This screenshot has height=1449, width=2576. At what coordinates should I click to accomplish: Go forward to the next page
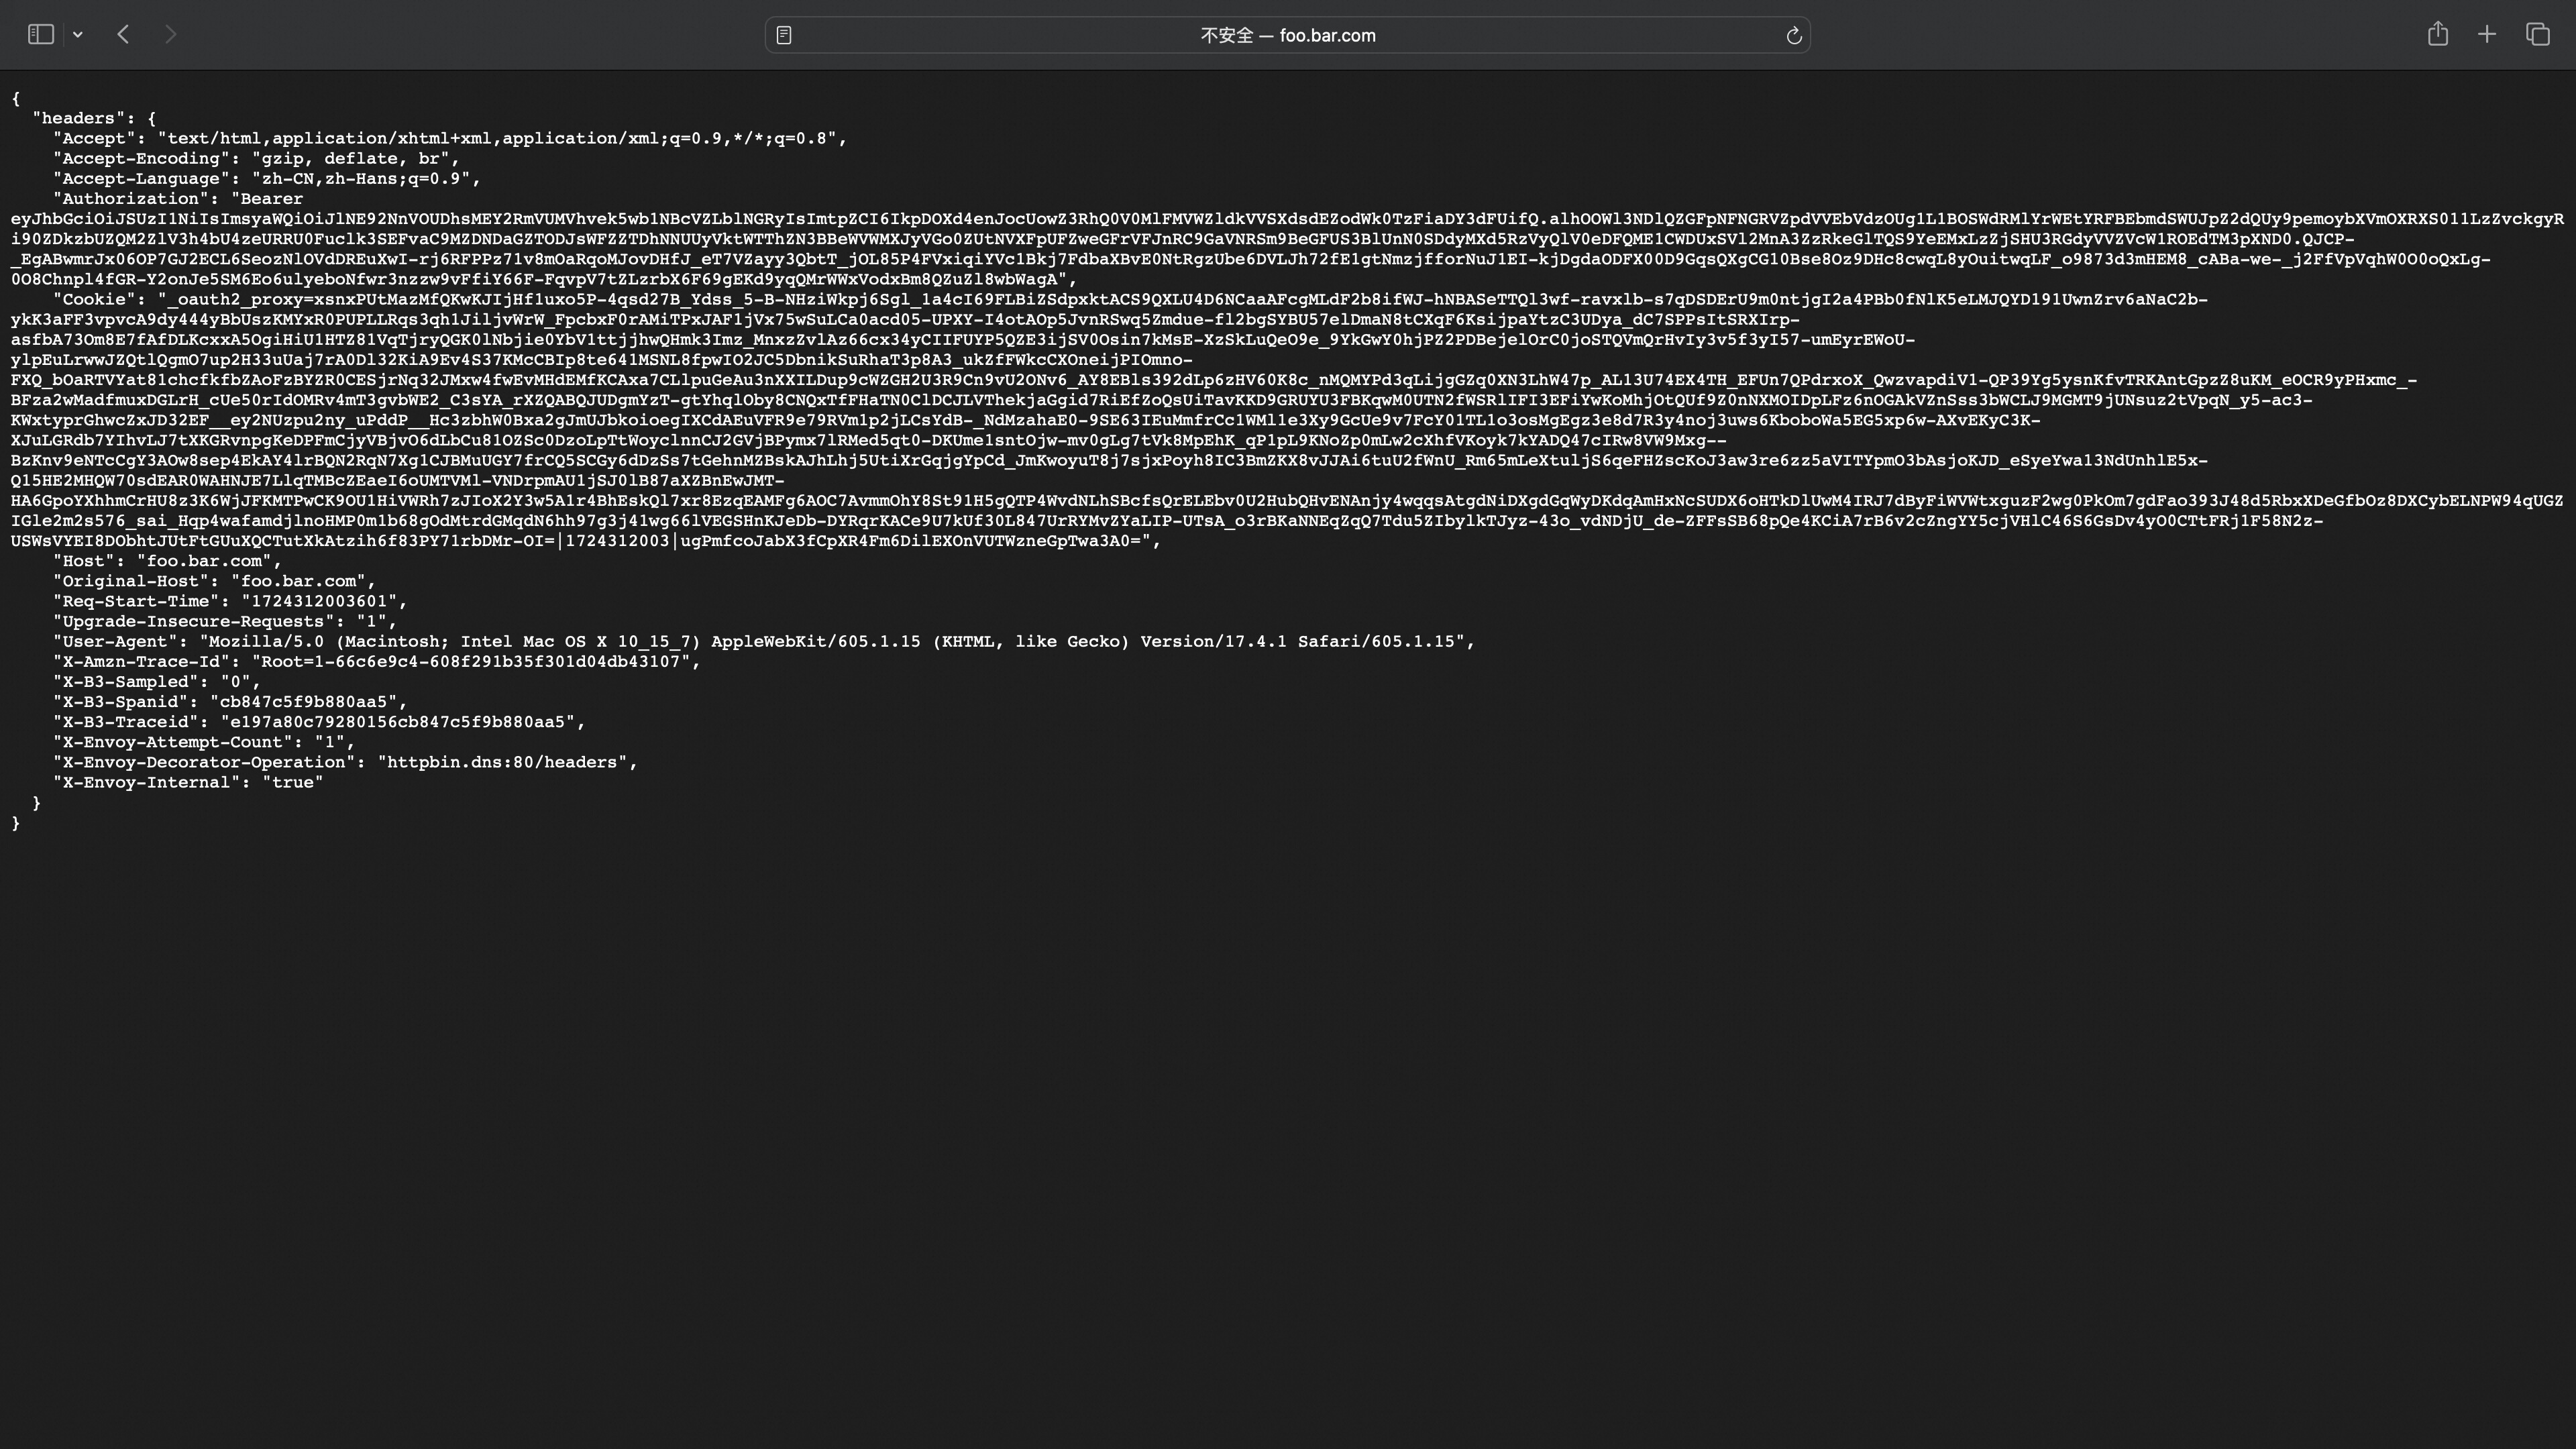click(x=170, y=35)
